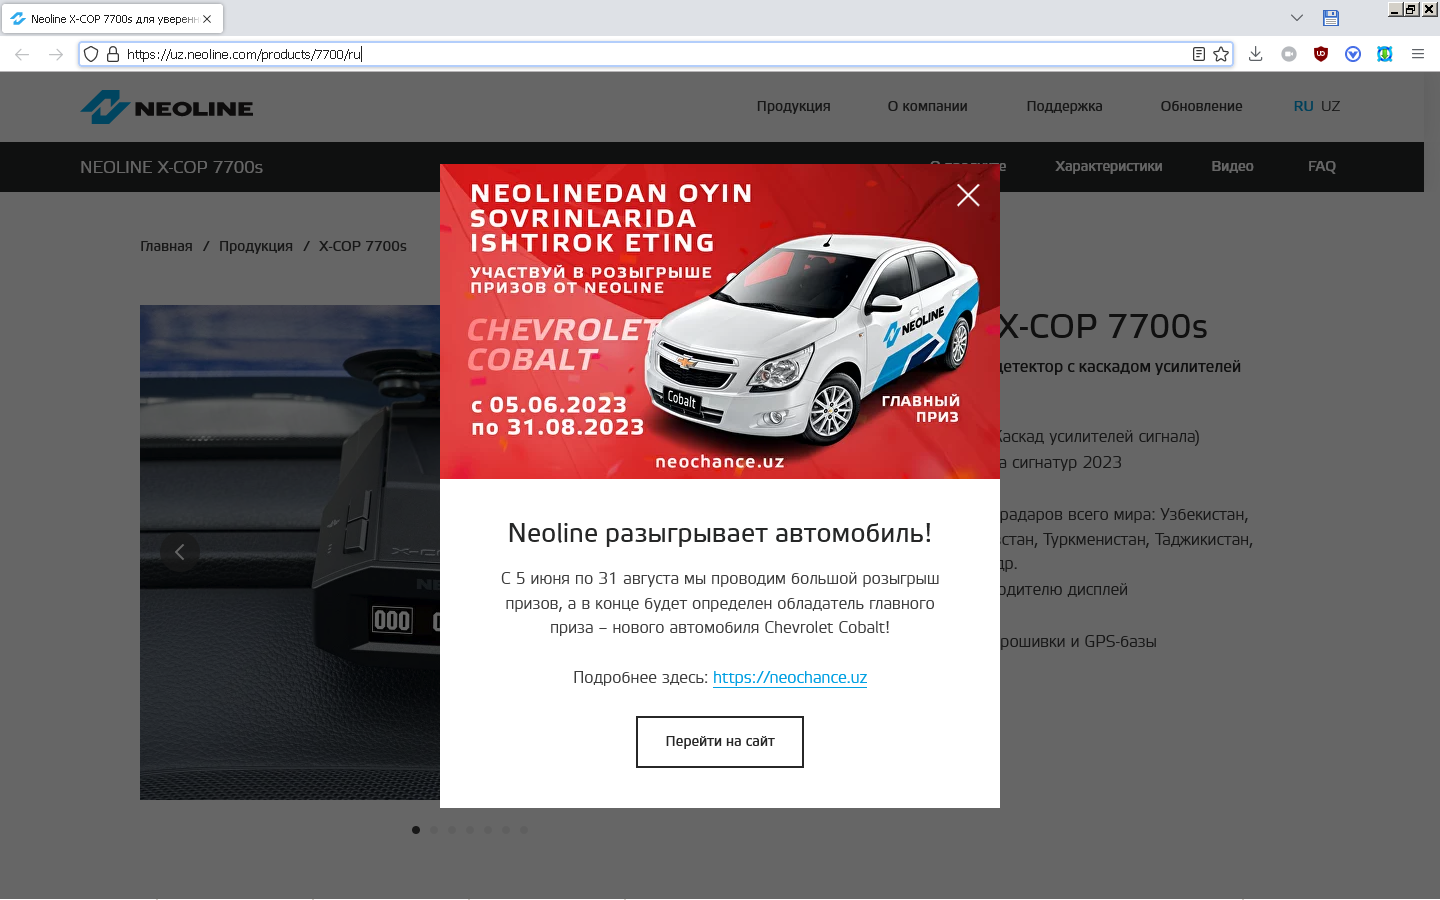The width and height of the screenshot is (1440, 900).
Task: Click the Chevrolet Cobalt promo banner image
Action: tap(720, 321)
